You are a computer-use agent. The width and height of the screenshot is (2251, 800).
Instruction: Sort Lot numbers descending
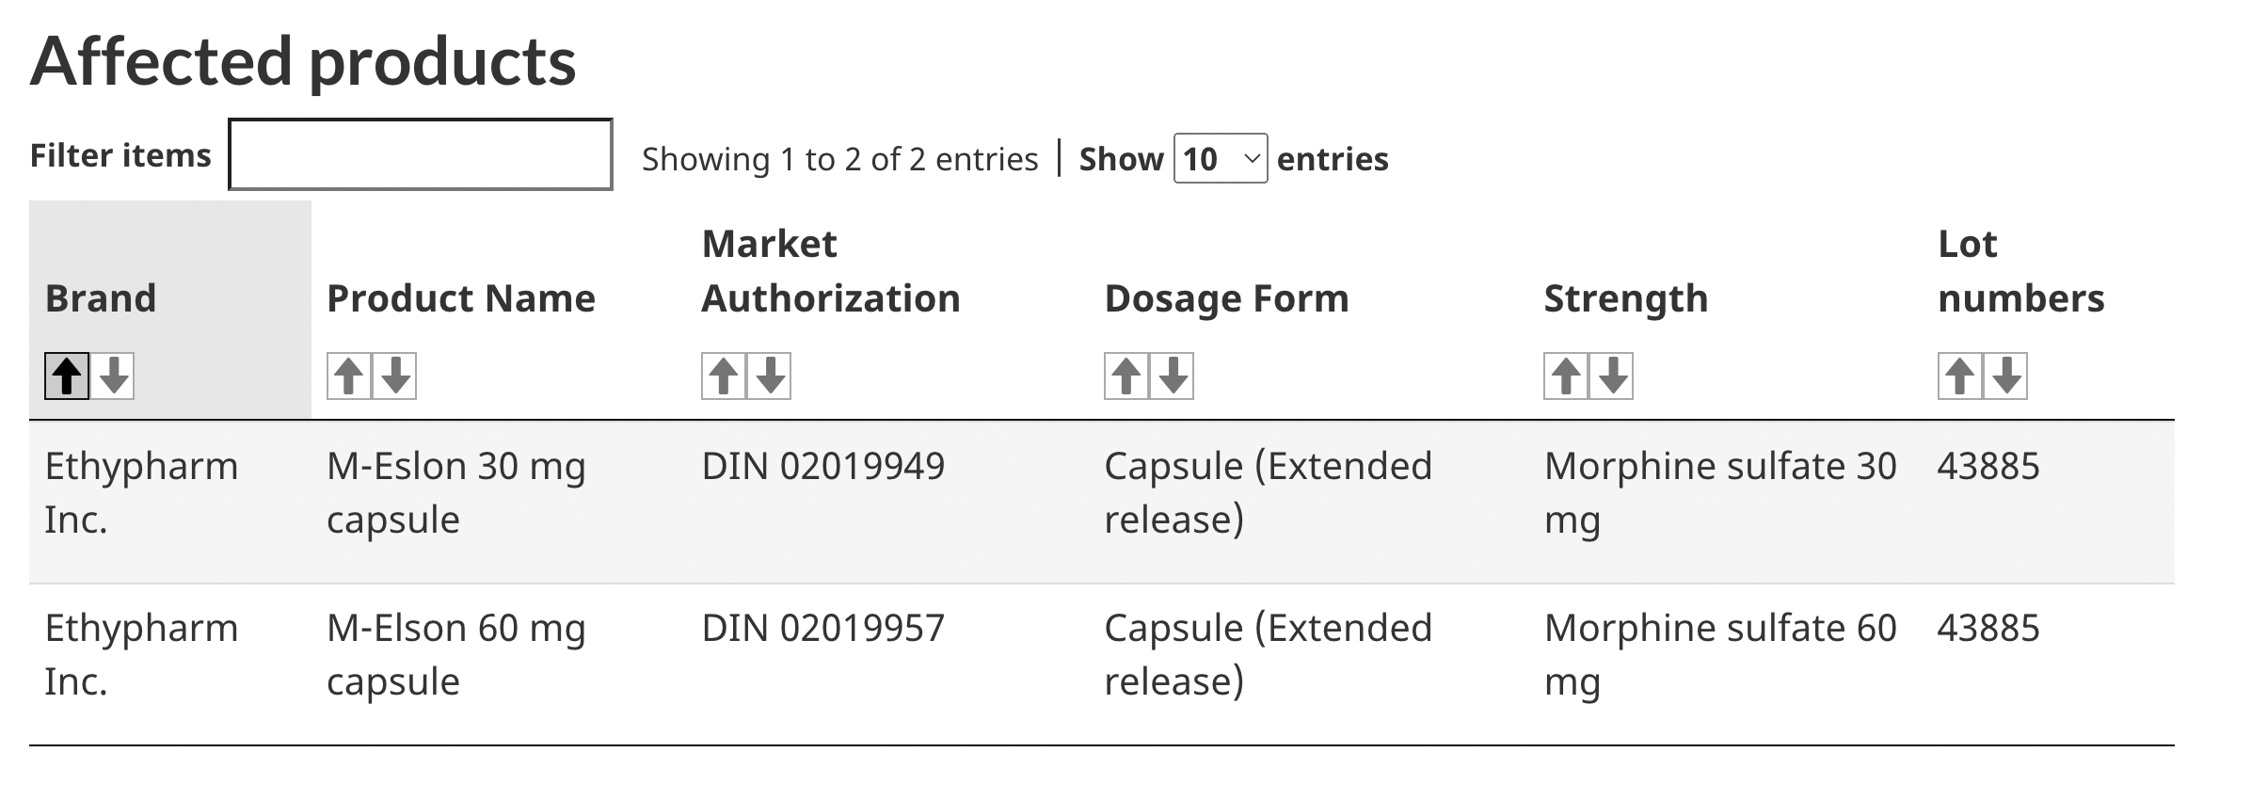(2006, 376)
